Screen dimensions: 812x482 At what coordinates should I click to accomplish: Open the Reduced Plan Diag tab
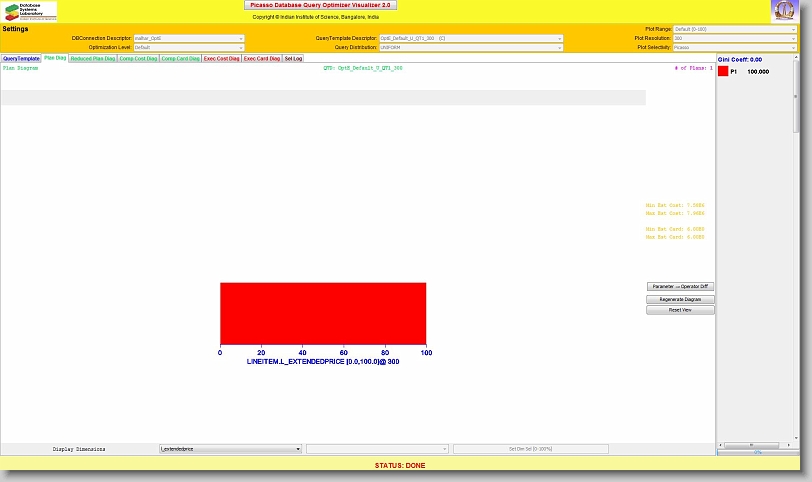[x=92, y=59]
